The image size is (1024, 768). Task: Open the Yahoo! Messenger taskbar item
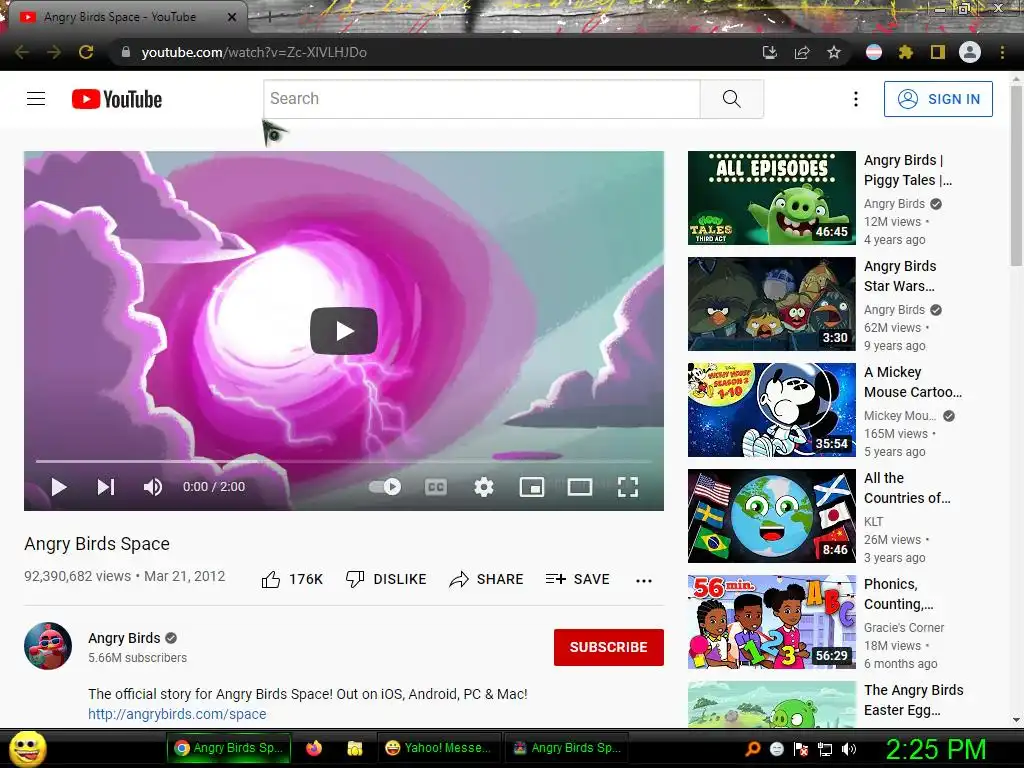pos(438,748)
